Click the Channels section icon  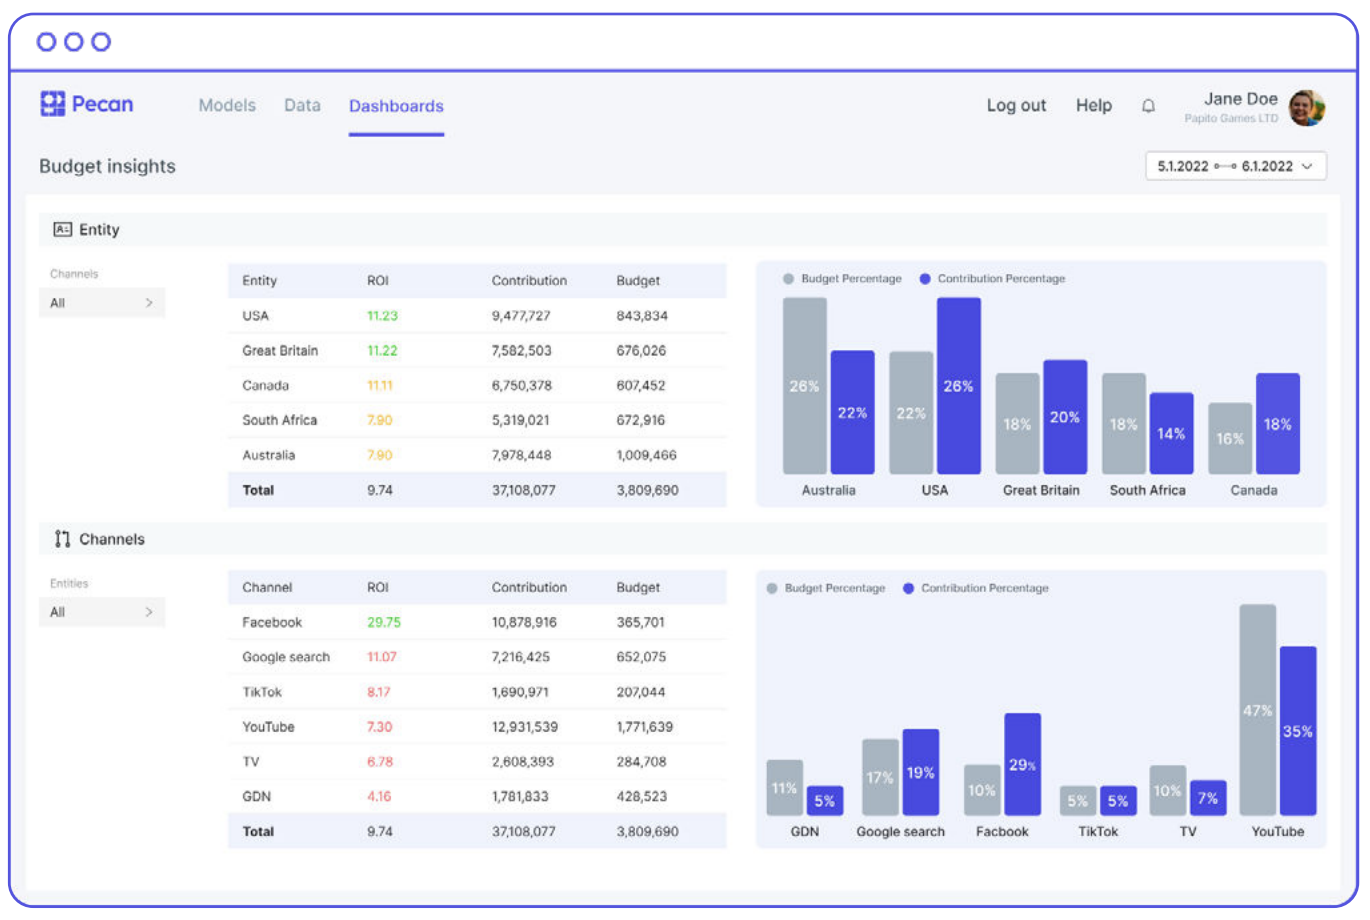pos(62,539)
